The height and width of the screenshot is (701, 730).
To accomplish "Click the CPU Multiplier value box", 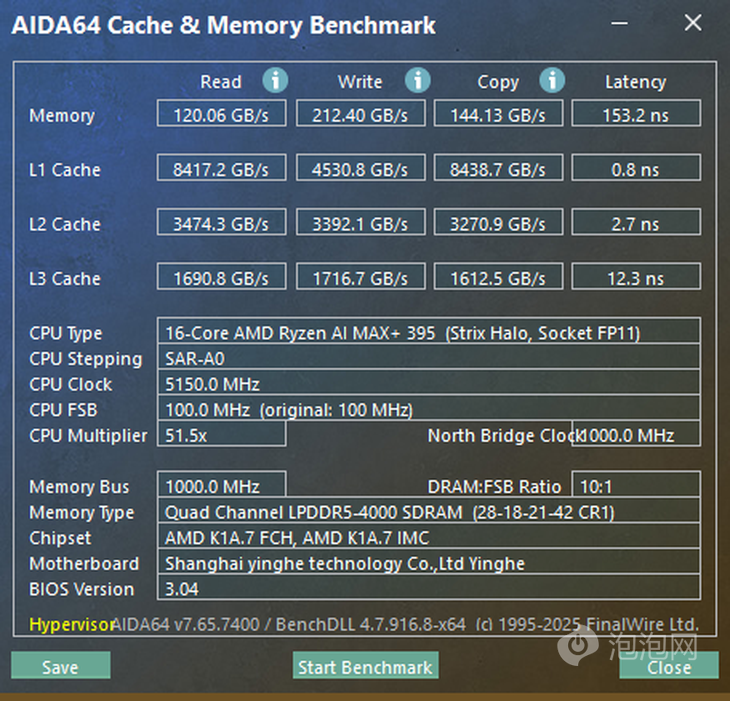I will [221, 435].
